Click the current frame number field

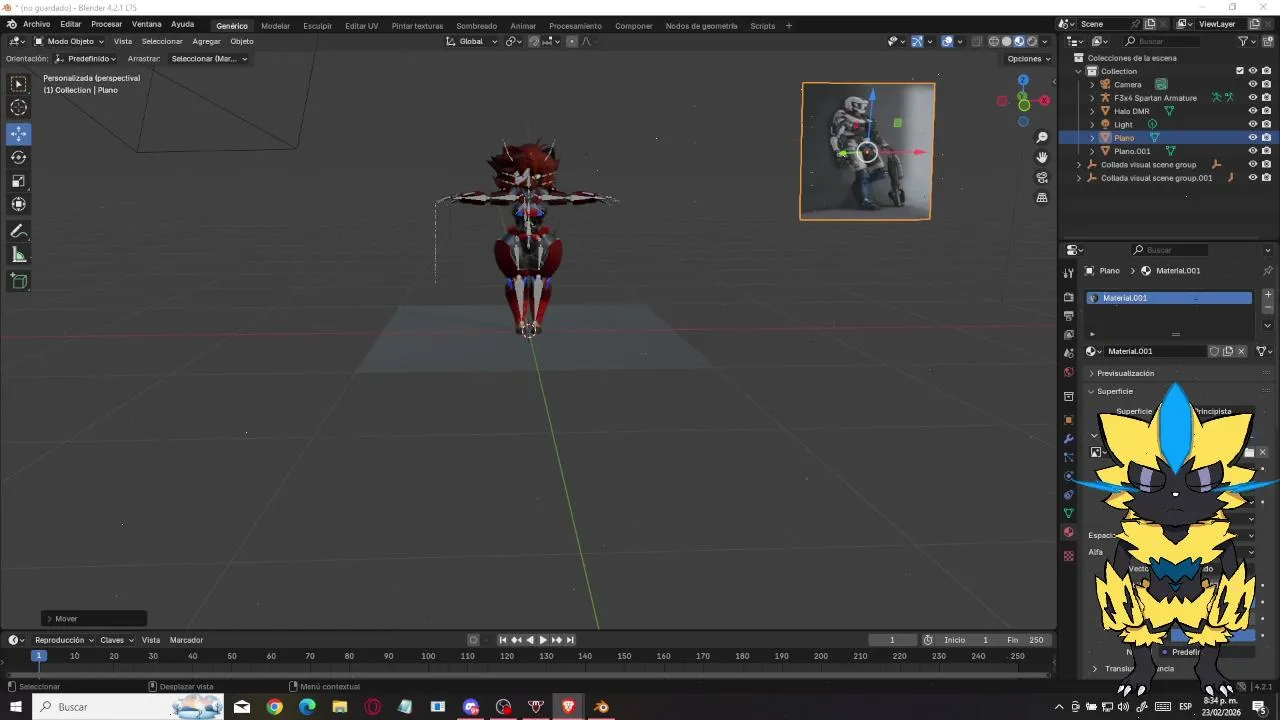pyautogui.click(x=892, y=640)
